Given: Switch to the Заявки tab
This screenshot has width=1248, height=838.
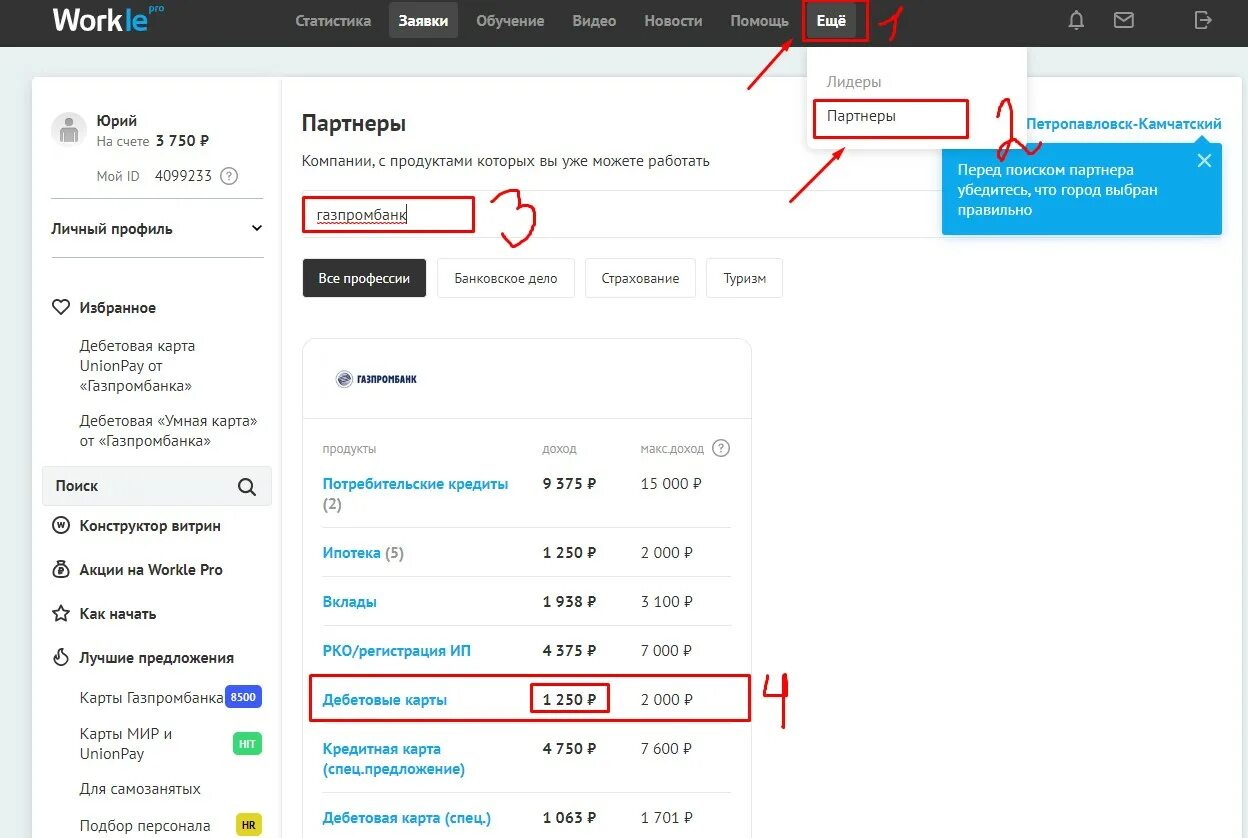Looking at the screenshot, I should click(x=423, y=19).
